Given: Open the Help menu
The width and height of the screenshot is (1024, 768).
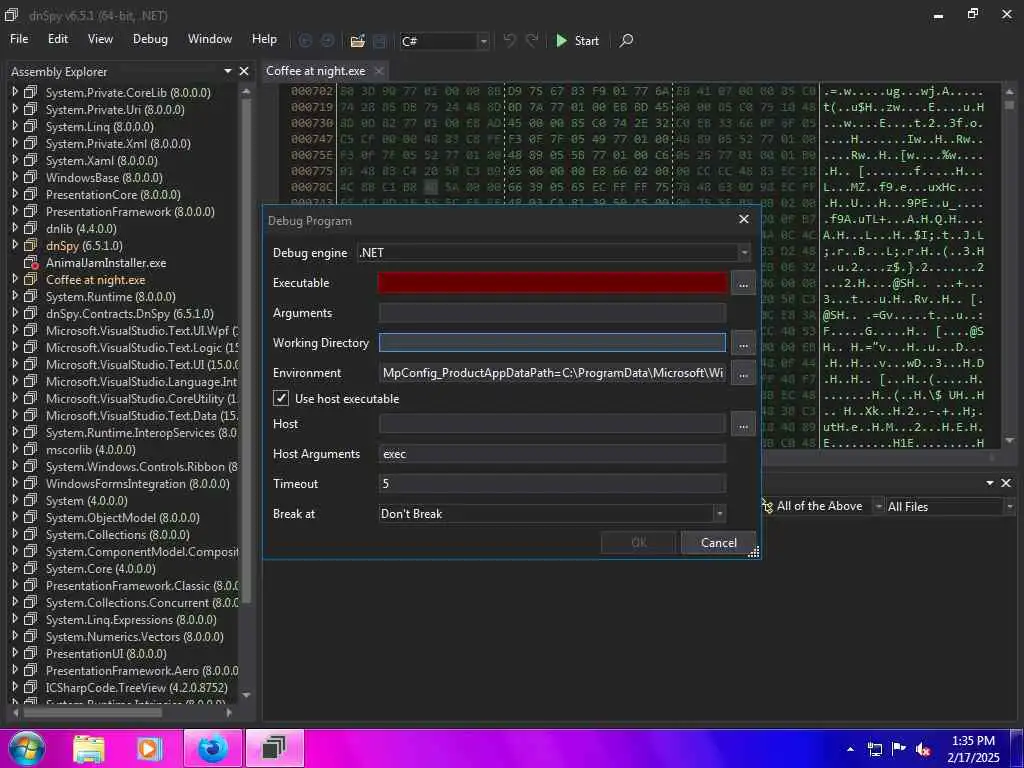Looking at the screenshot, I should (x=264, y=39).
